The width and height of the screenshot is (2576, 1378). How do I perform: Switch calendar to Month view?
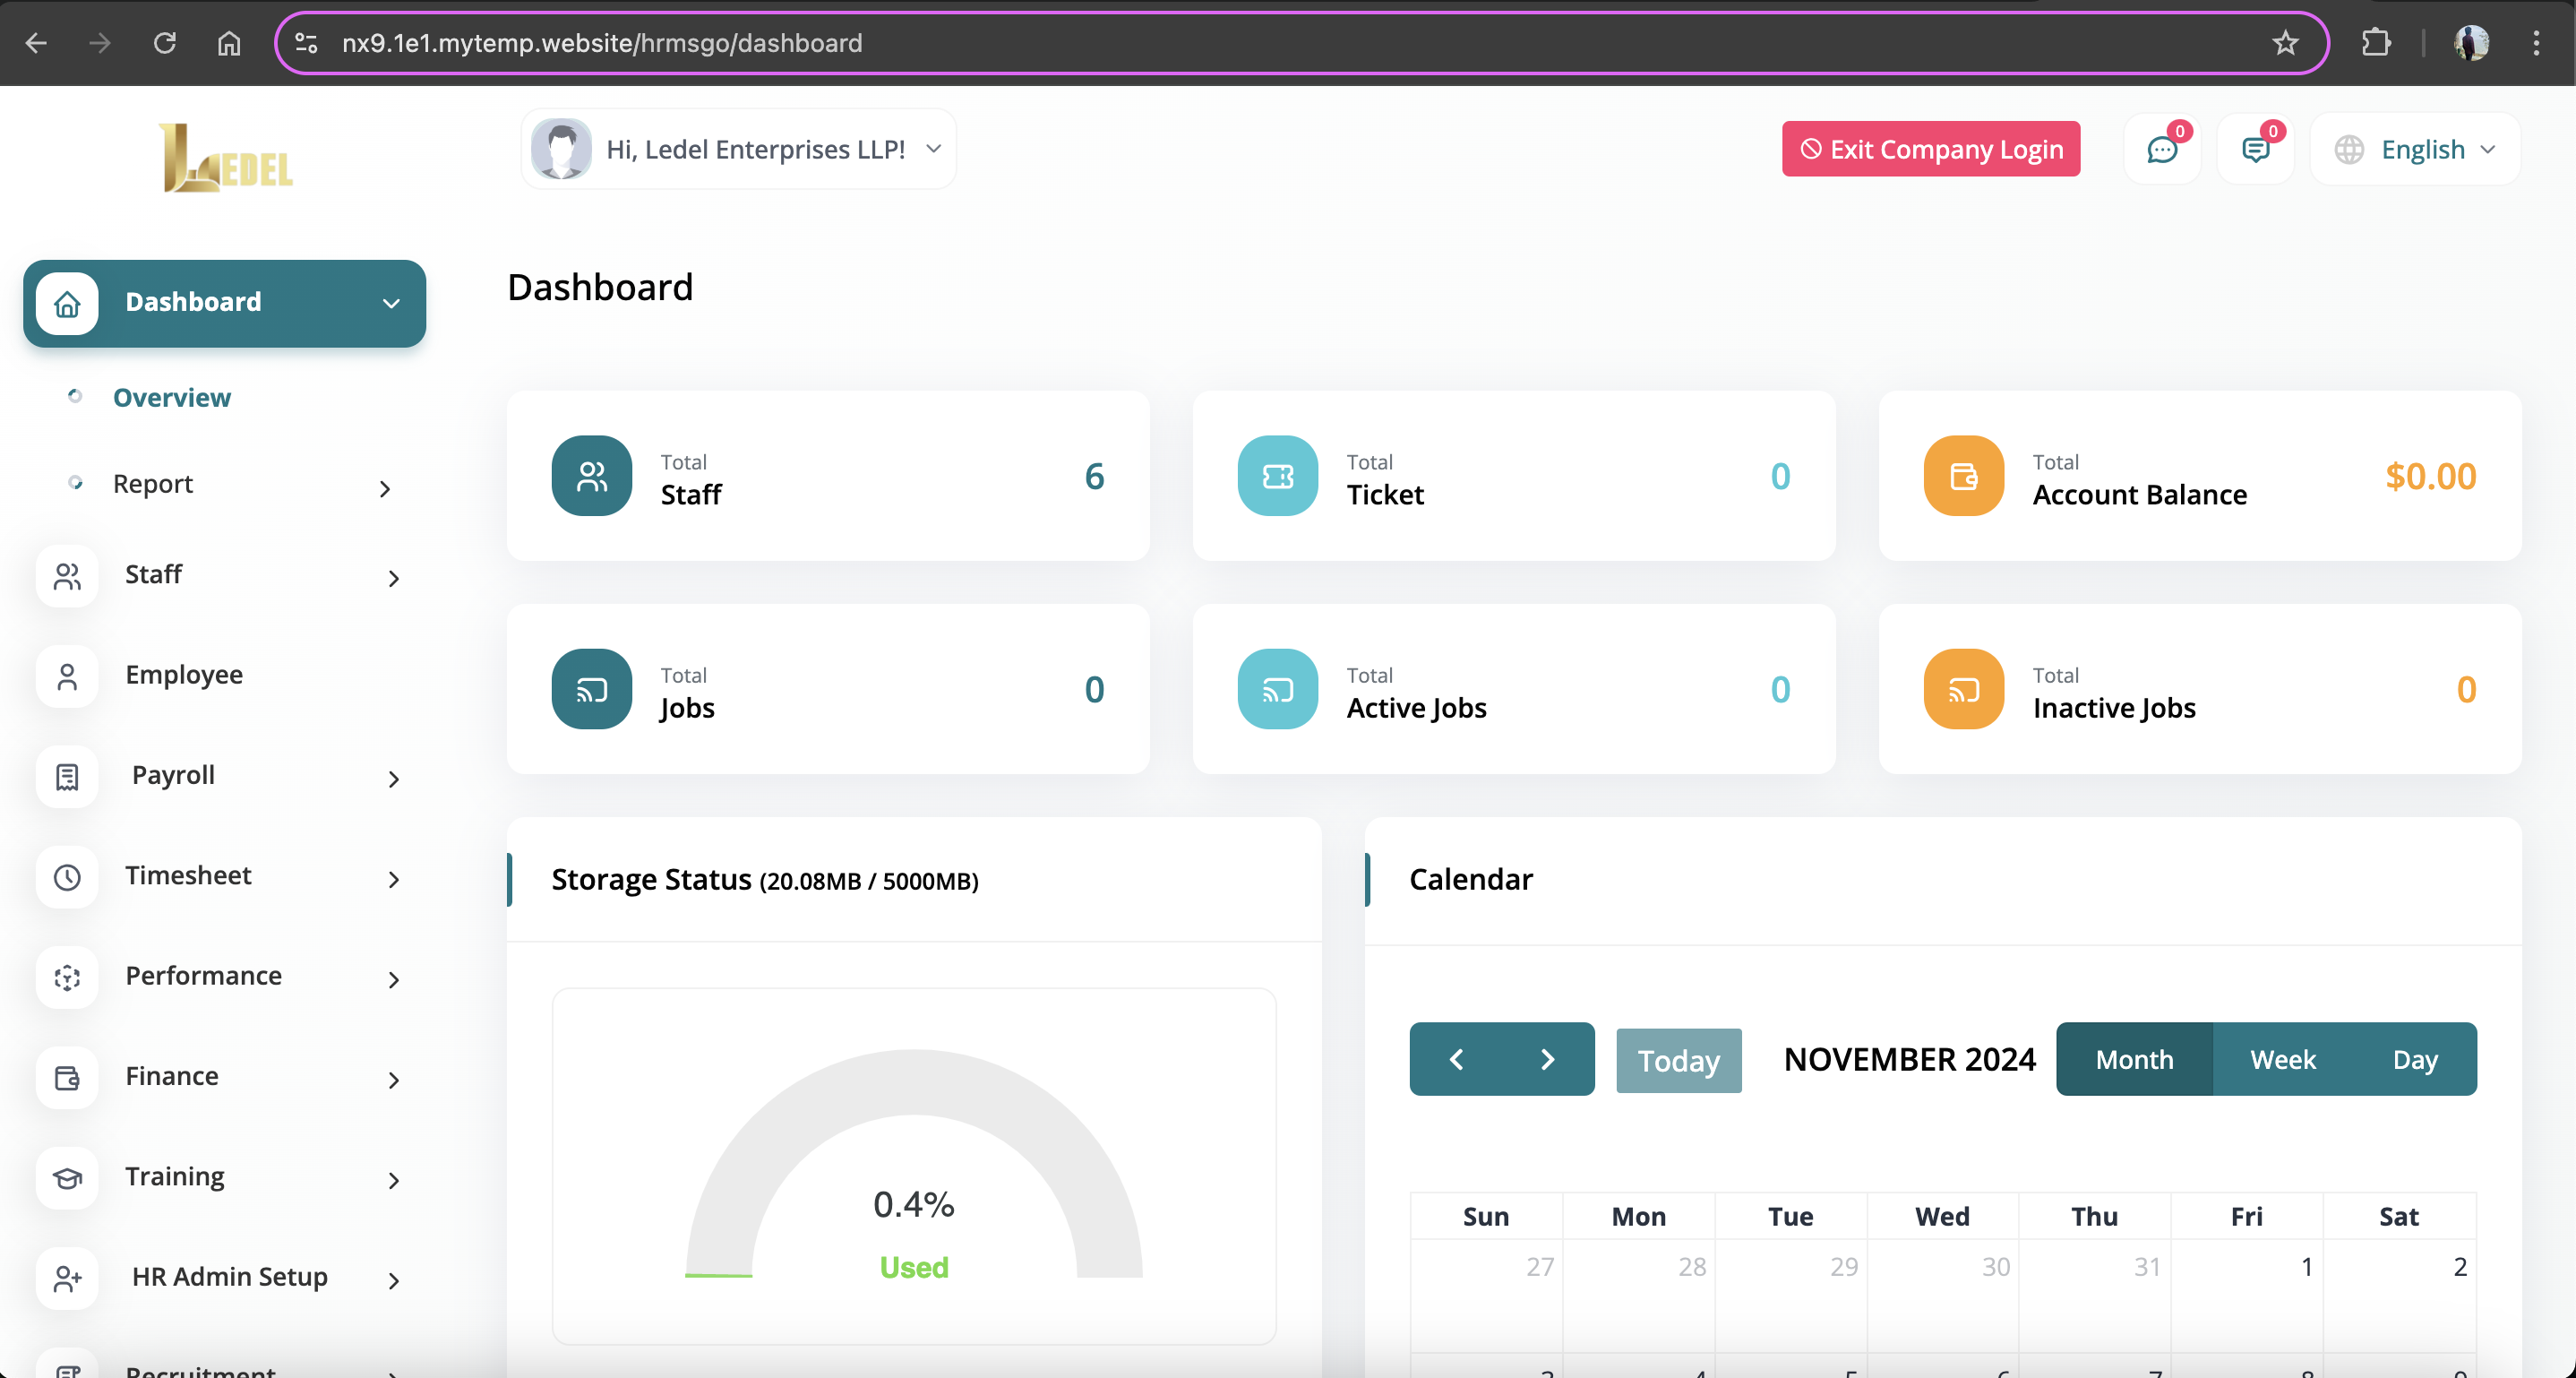pyautogui.click(x=2135, y=1059)
